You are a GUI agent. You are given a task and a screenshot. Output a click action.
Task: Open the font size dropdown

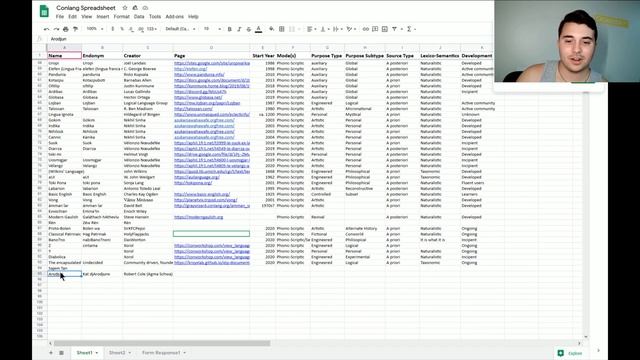pos(212,29)
